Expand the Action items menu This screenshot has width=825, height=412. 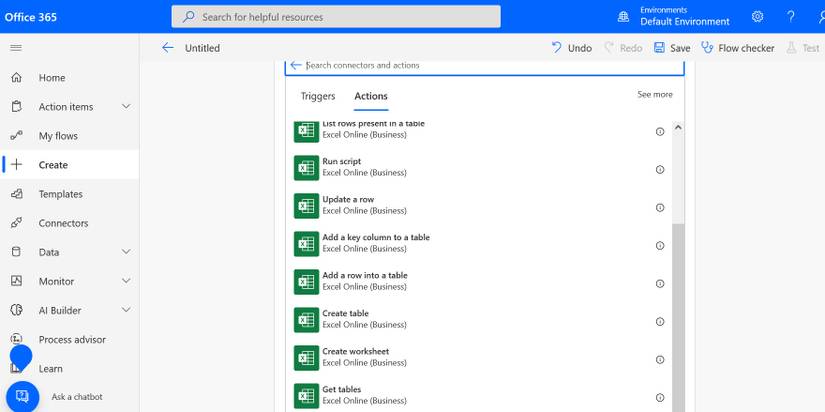(126, 107)
